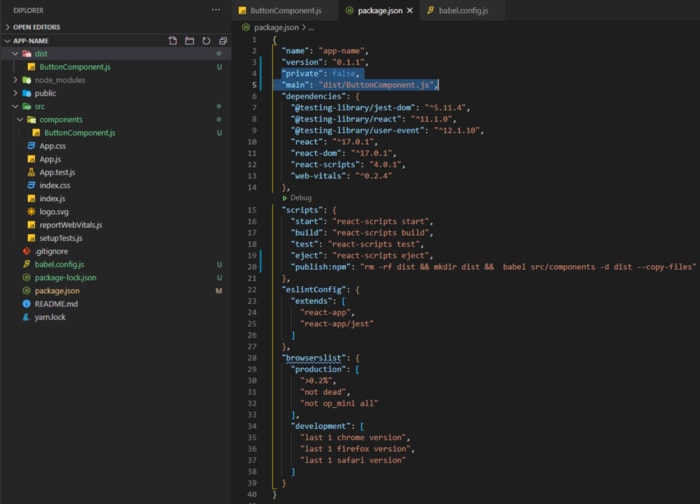The width and height of the screenshot is (700, 504).
Task: Click the public folder icon
Action: 27,93
